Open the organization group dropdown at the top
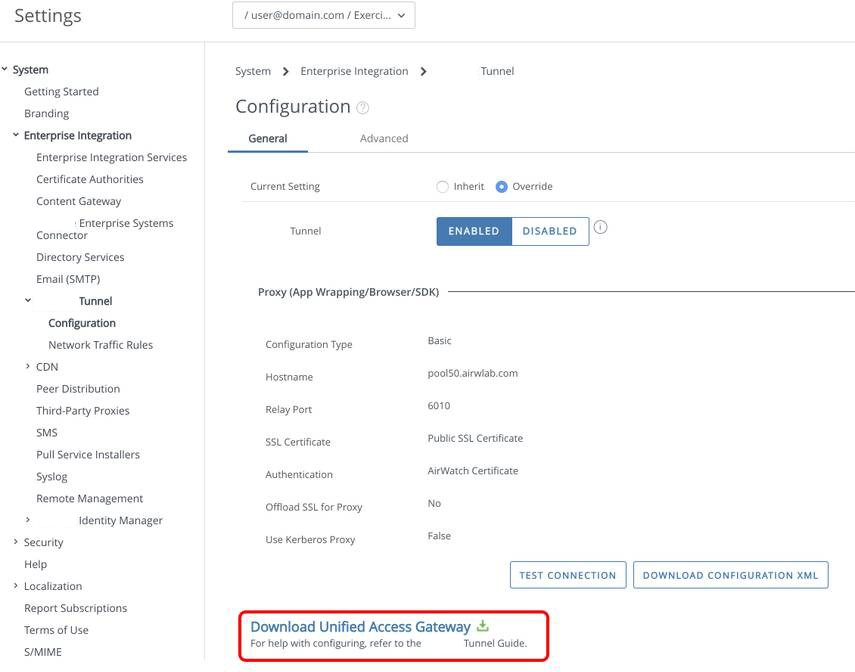Viewport: 855px width, 672px height. click(x=323, y=15)
